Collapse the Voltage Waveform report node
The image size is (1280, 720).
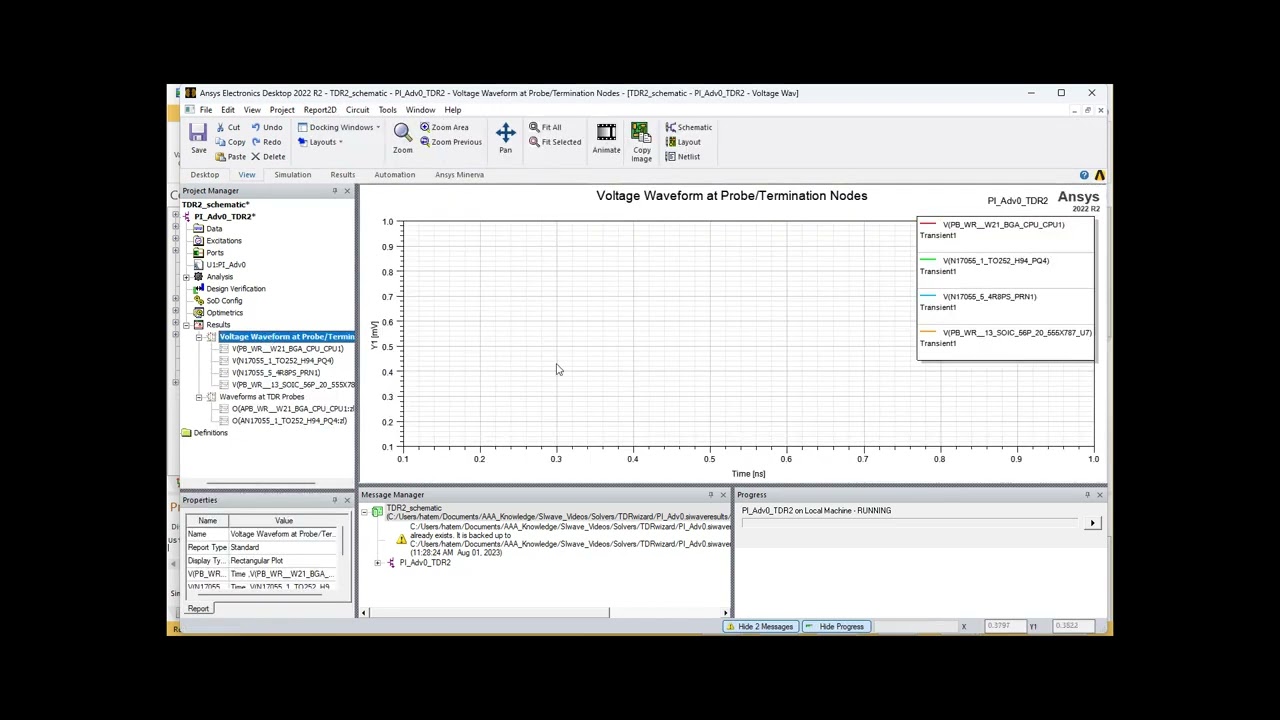pos(199,337)
